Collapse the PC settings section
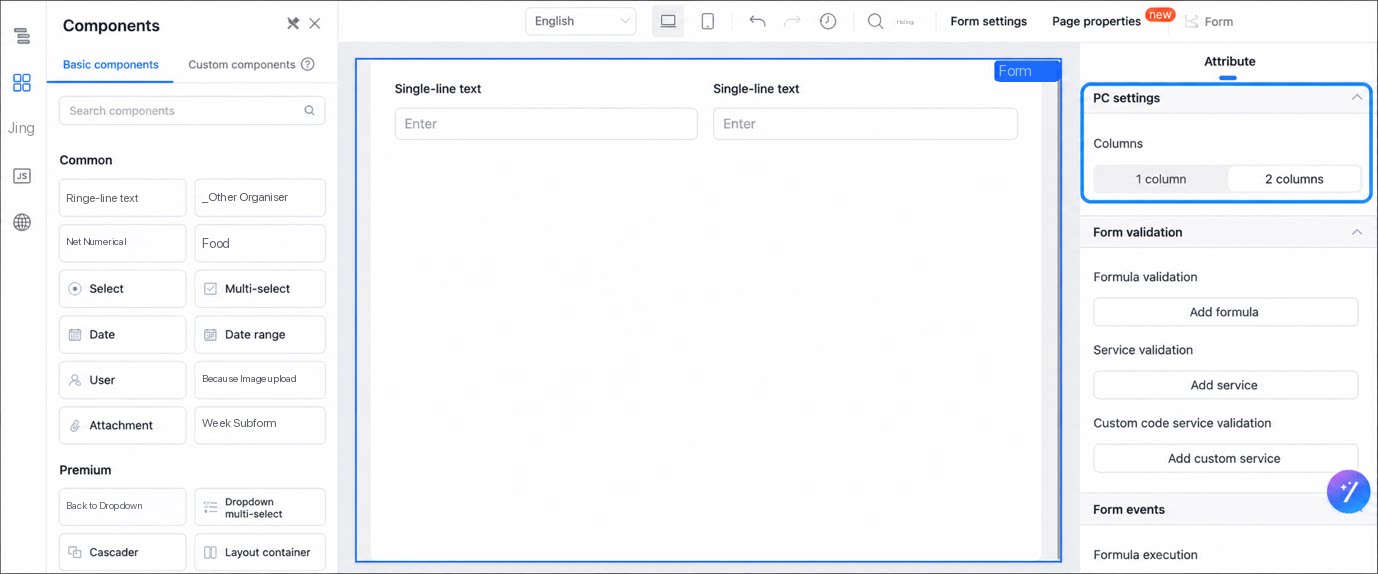 (1357, 98)
